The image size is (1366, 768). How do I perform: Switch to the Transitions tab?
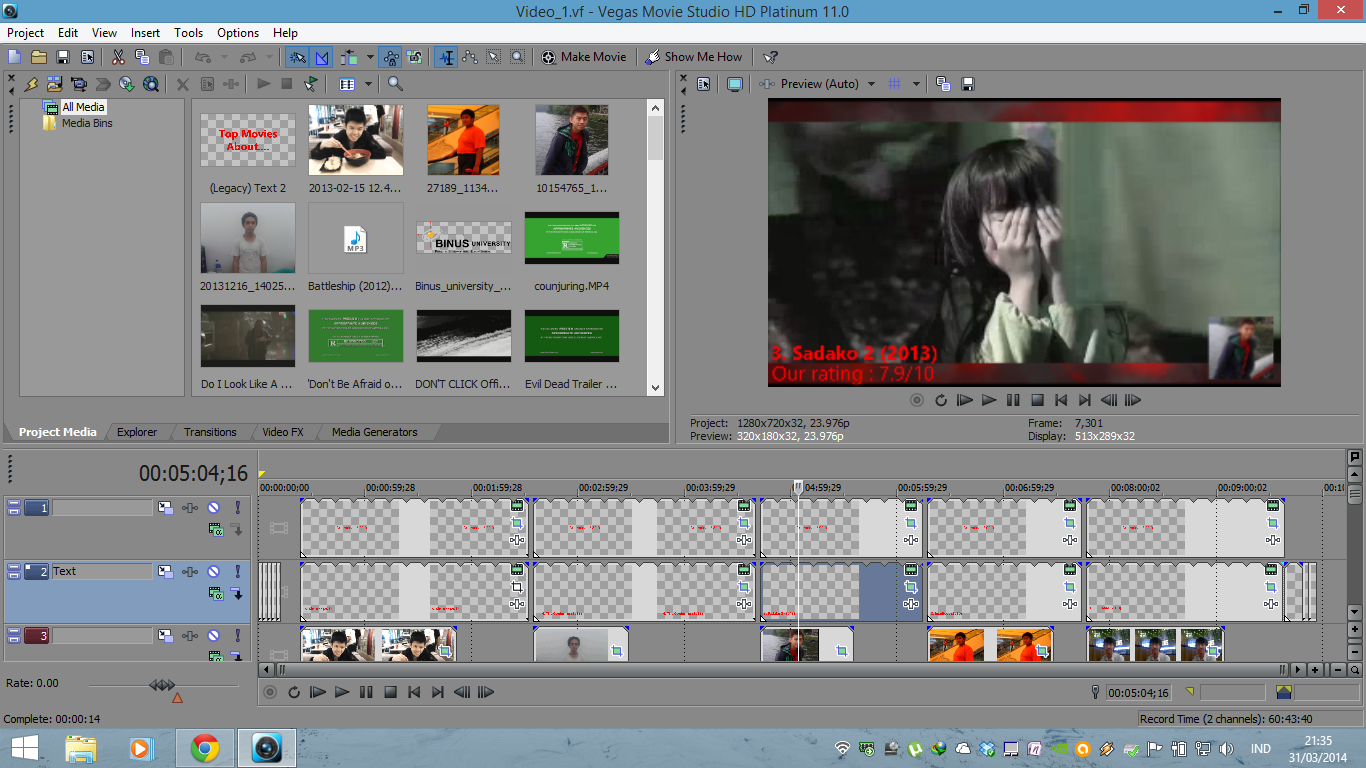point(210,432)
